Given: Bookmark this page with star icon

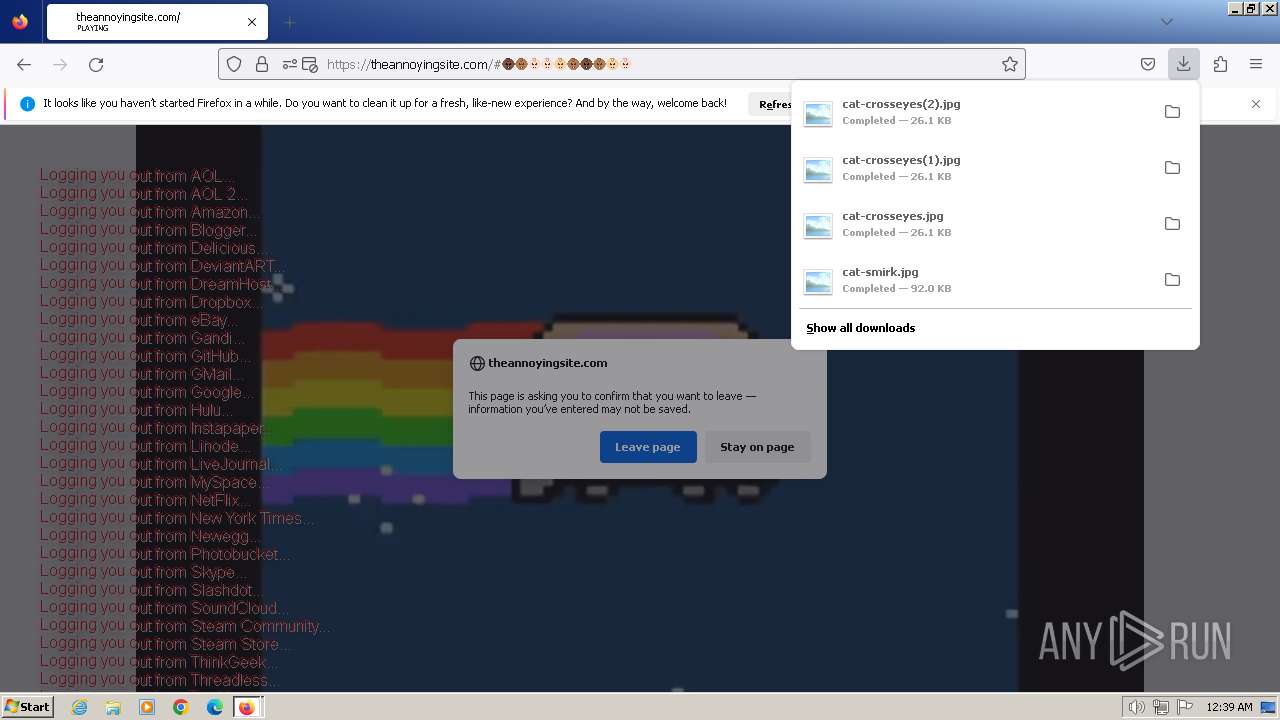Looking at the screenshot, I should coord(1010,64).
